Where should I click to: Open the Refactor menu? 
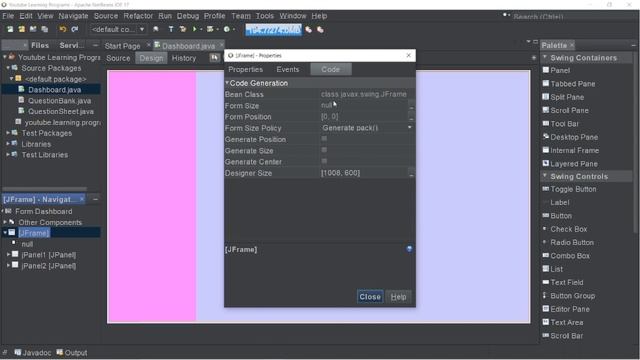point(138,16)
